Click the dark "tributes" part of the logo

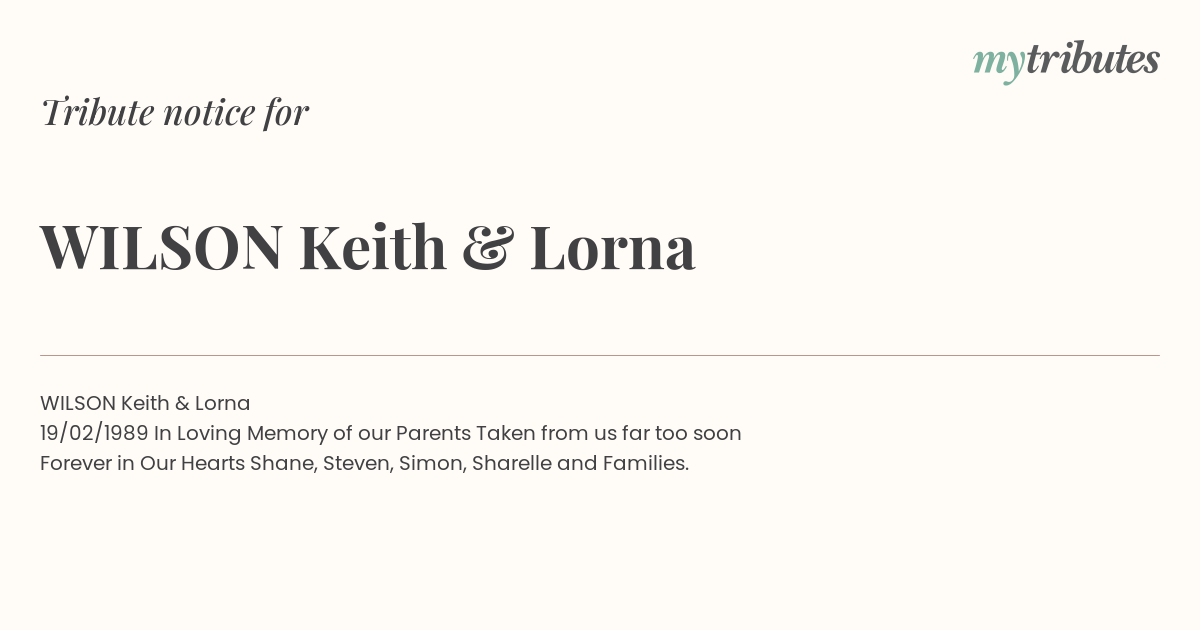pyautogui.click(x=1093, y=59)
